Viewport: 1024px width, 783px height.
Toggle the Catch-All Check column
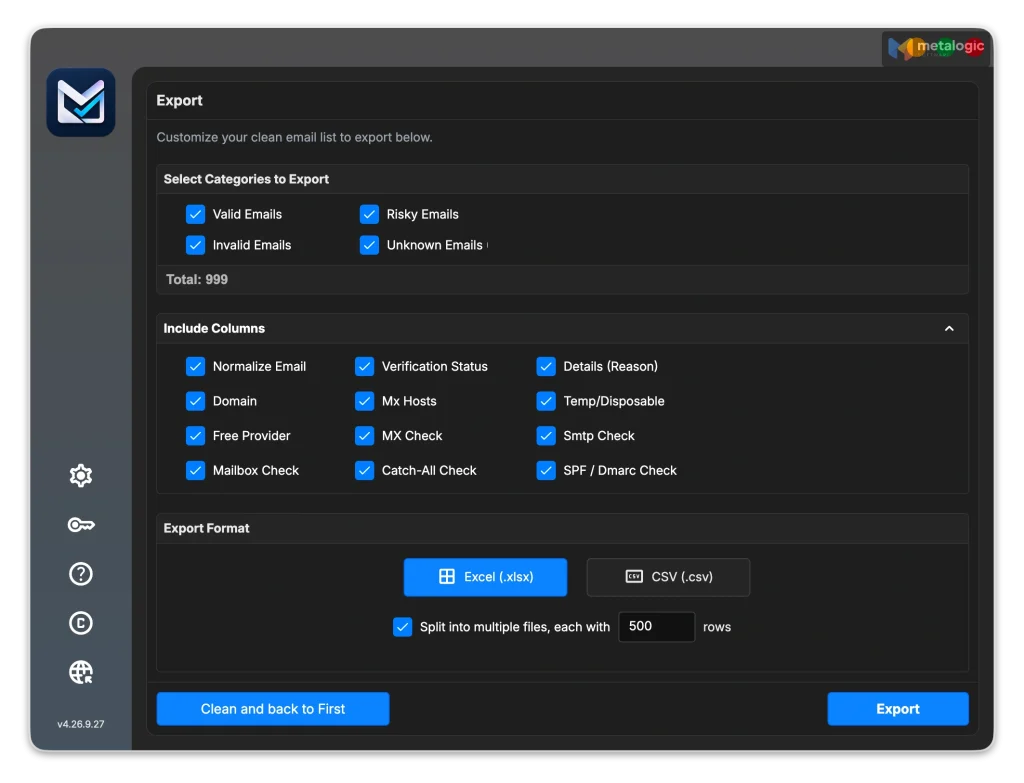pyautogui.click(x=364, y=470)
